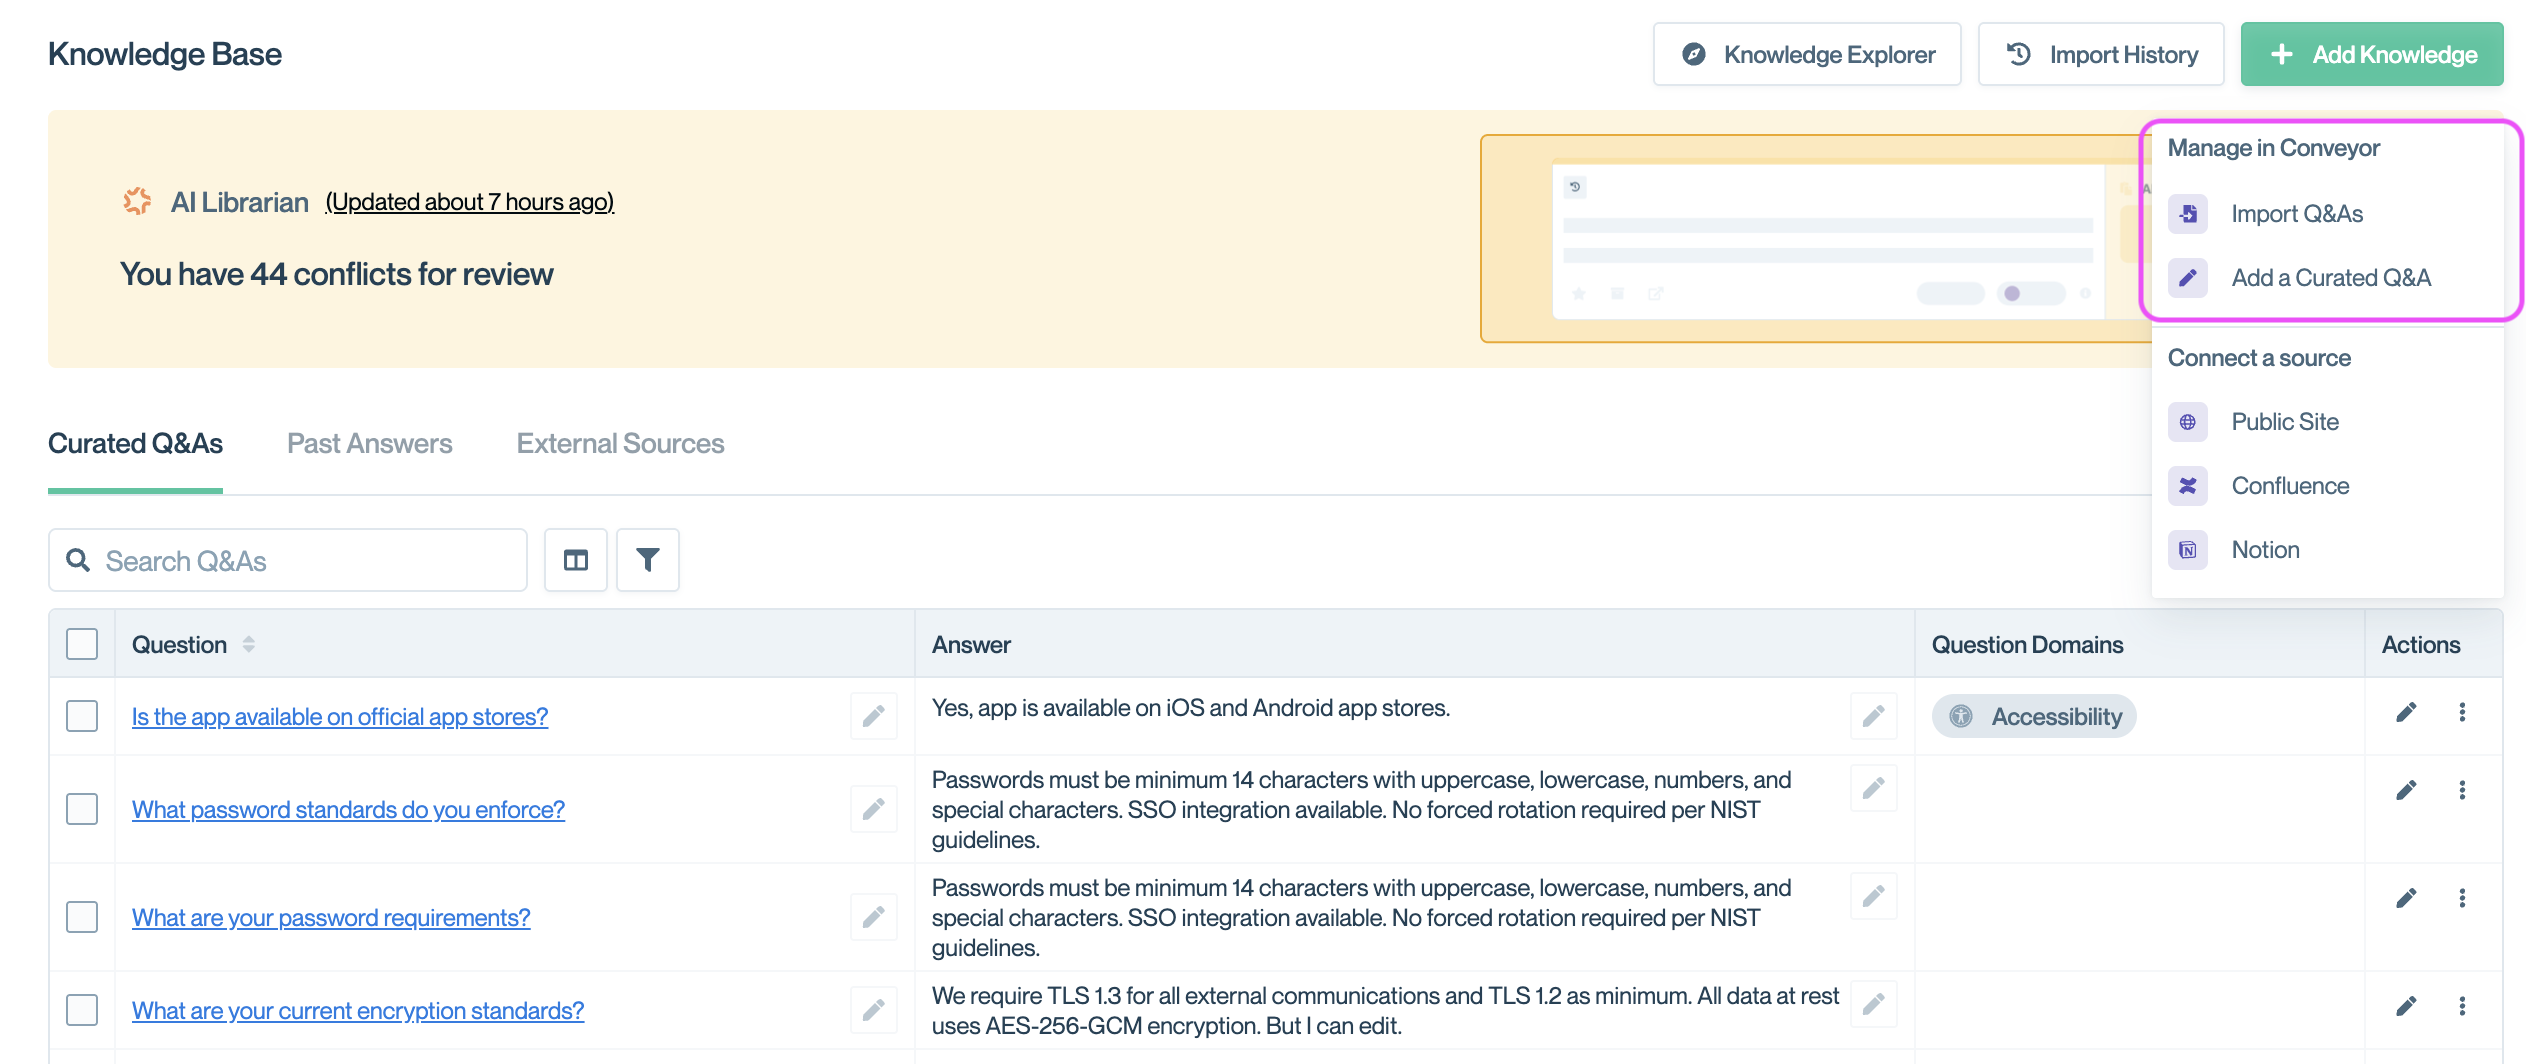Connect a Public Site source
Screen dimensions: 2526x1064
pos(2327,422)
